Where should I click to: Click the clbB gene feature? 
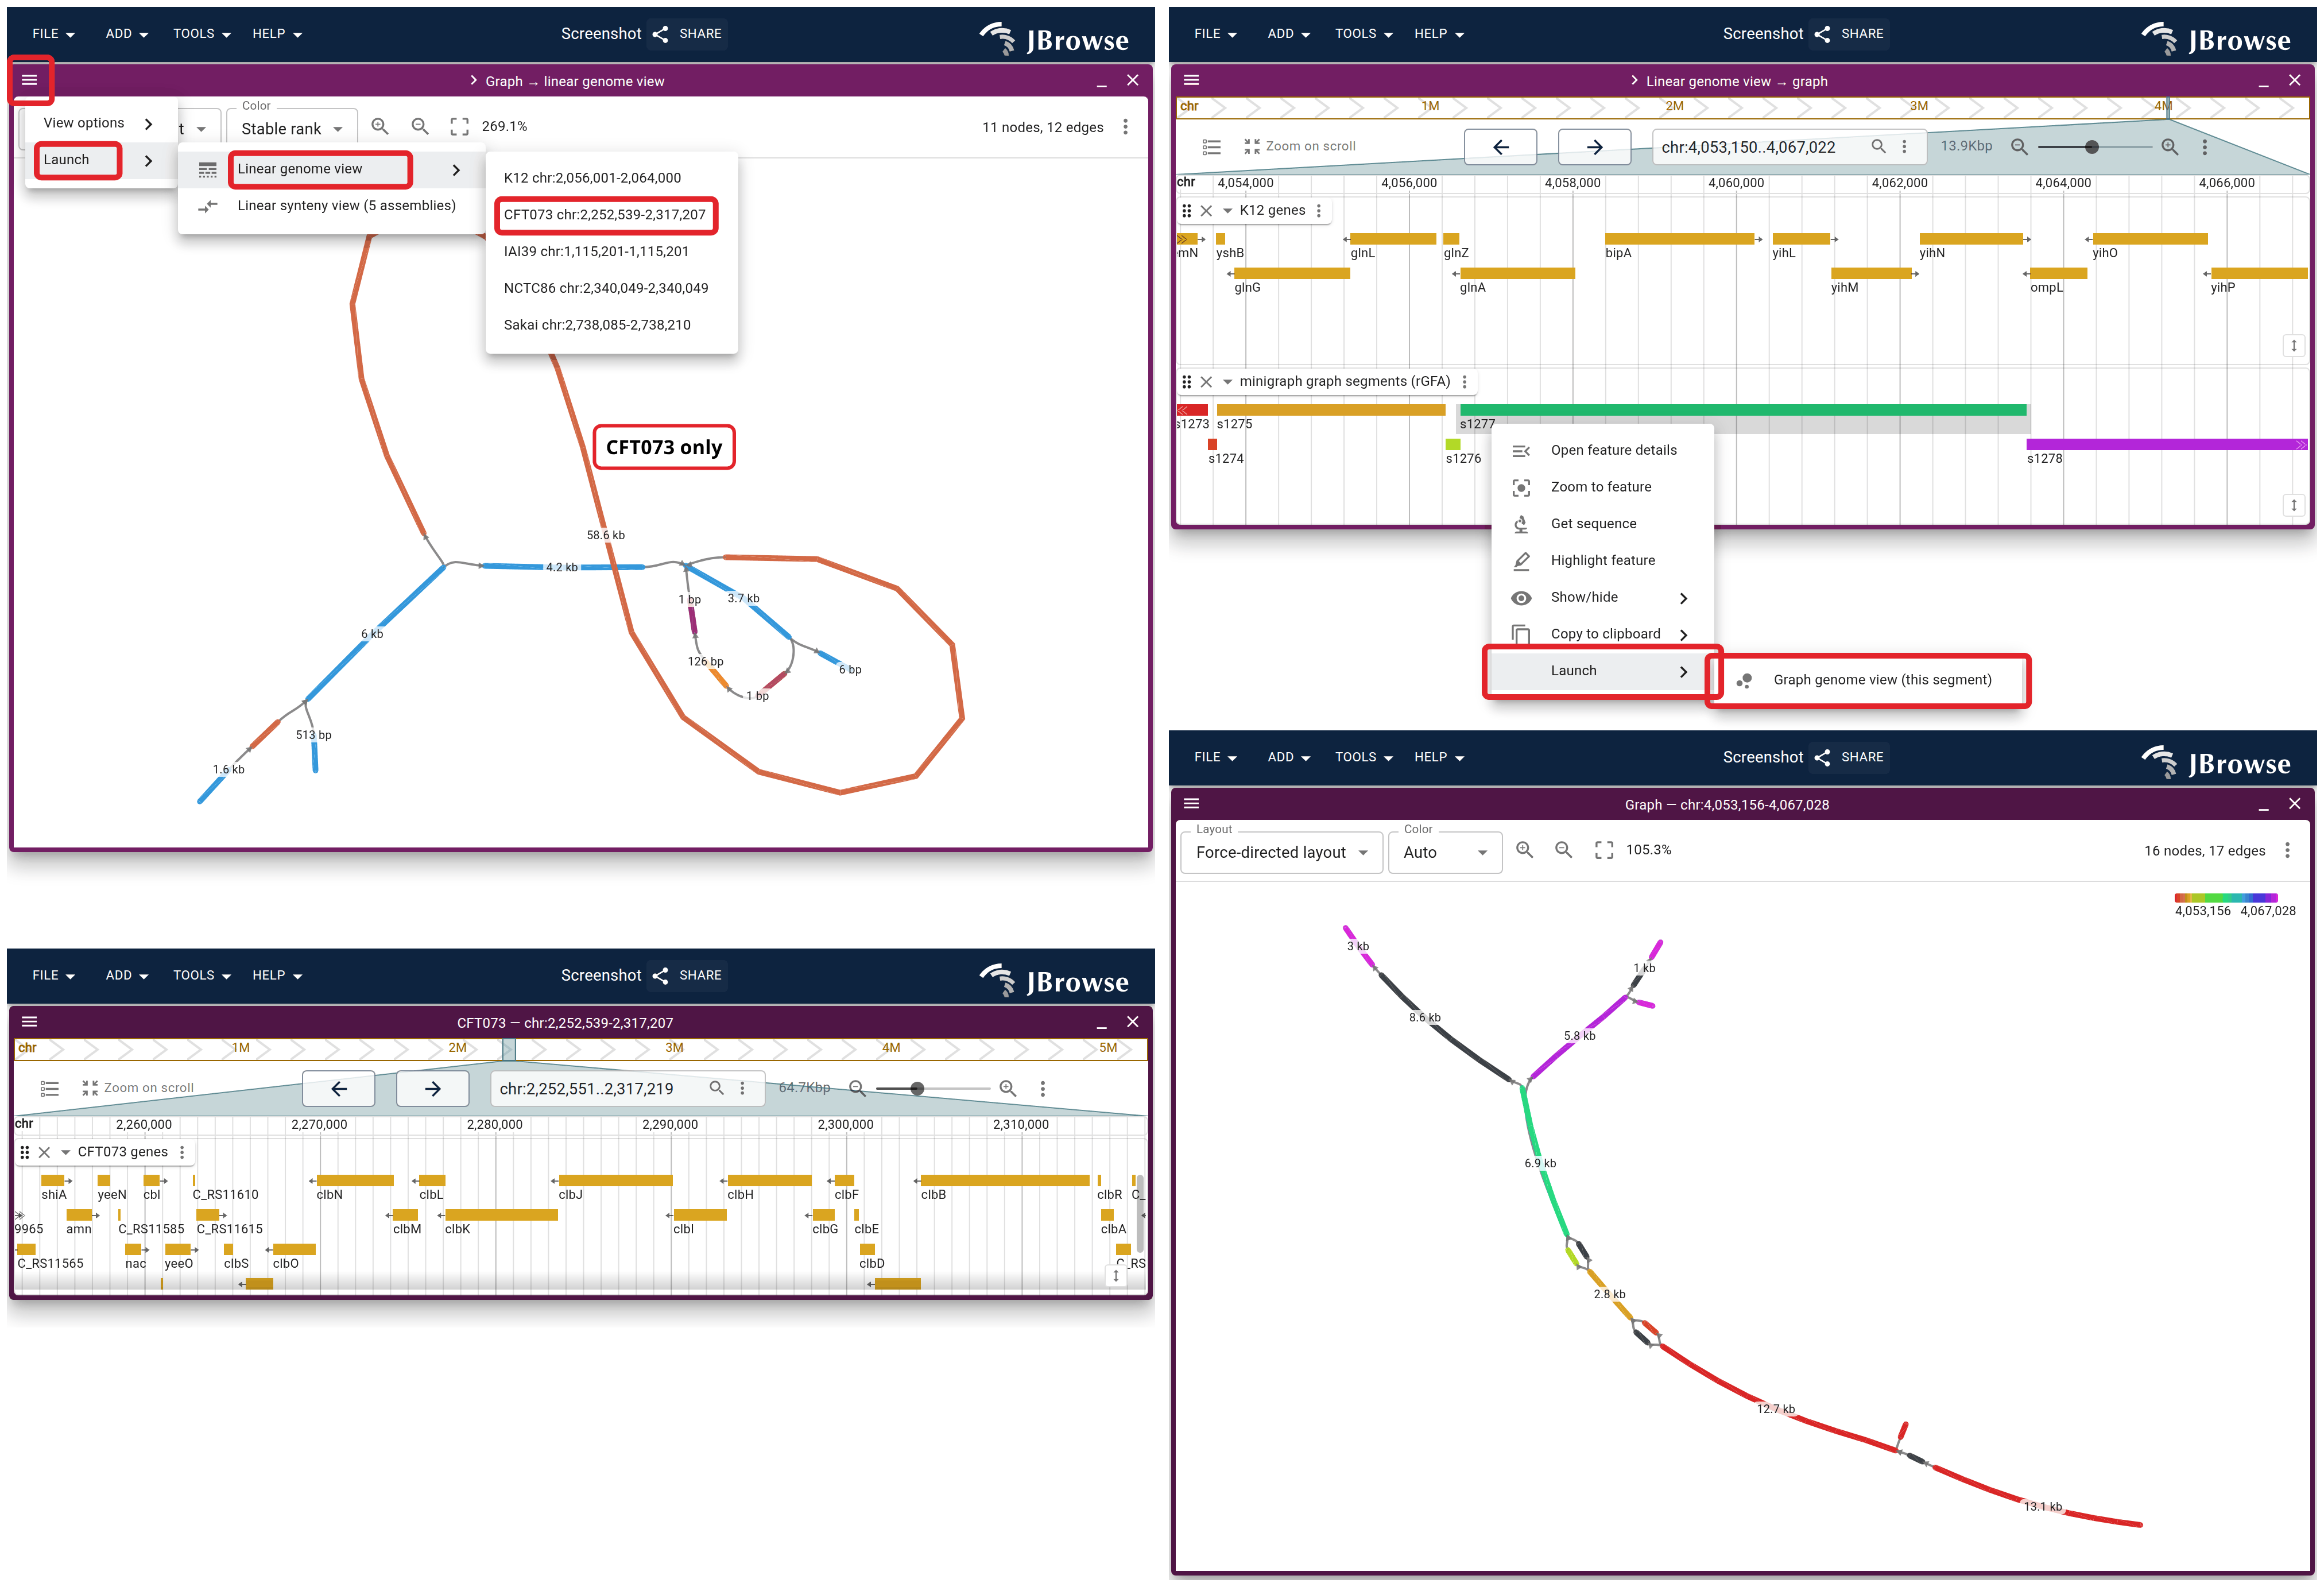[1004, 1181]
